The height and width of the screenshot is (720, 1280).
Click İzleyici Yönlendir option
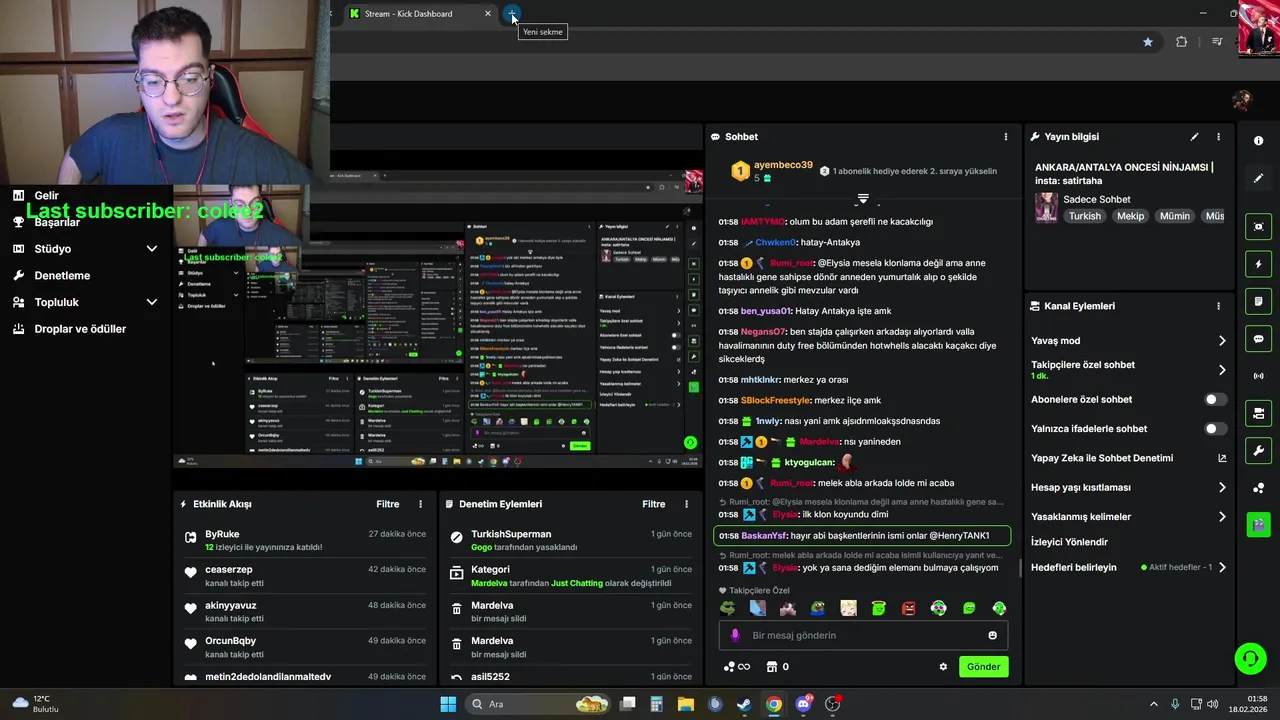pos(1069,542)
